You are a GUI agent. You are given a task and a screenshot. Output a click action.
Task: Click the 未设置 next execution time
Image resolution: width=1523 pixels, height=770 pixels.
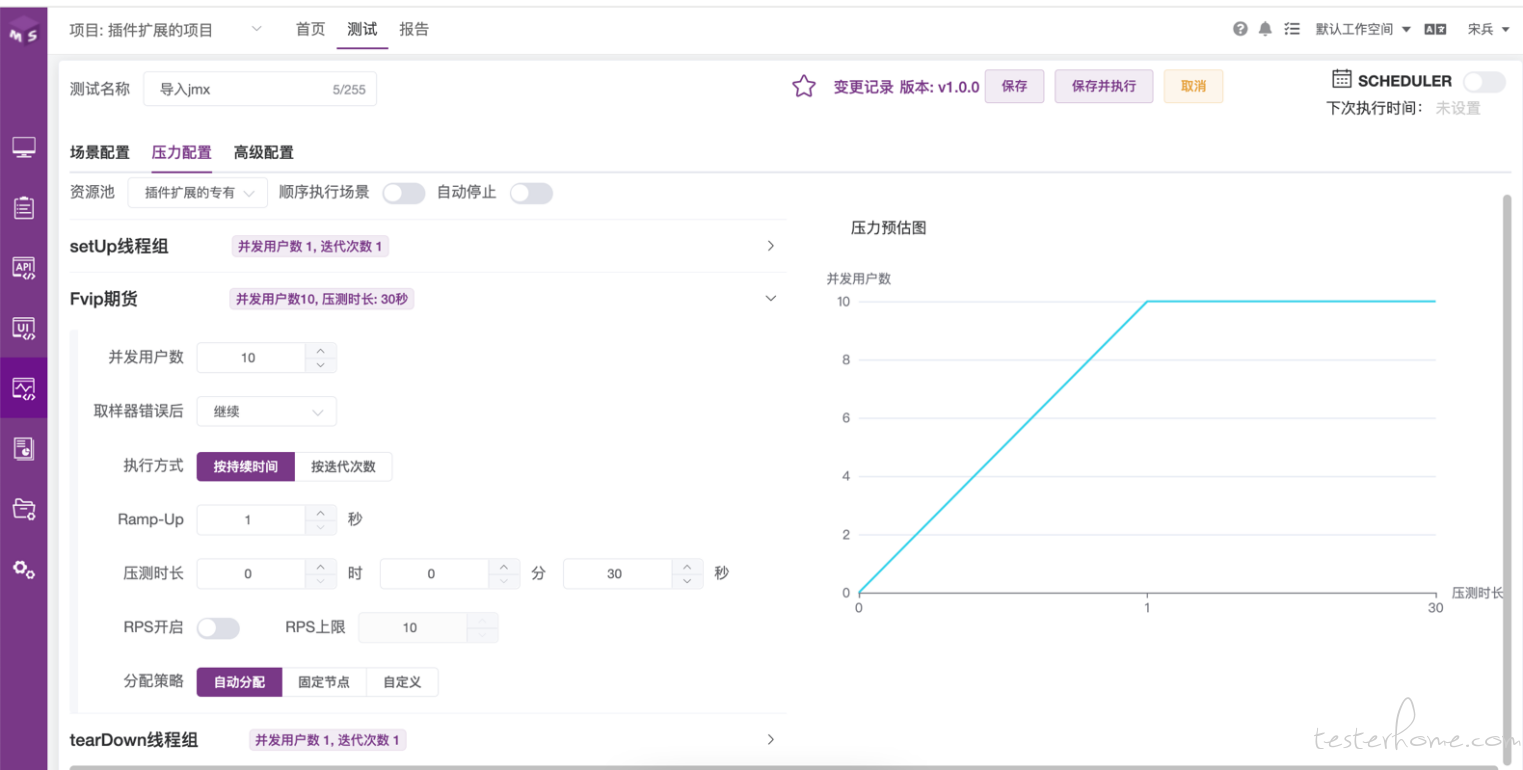coord(1458,108)
